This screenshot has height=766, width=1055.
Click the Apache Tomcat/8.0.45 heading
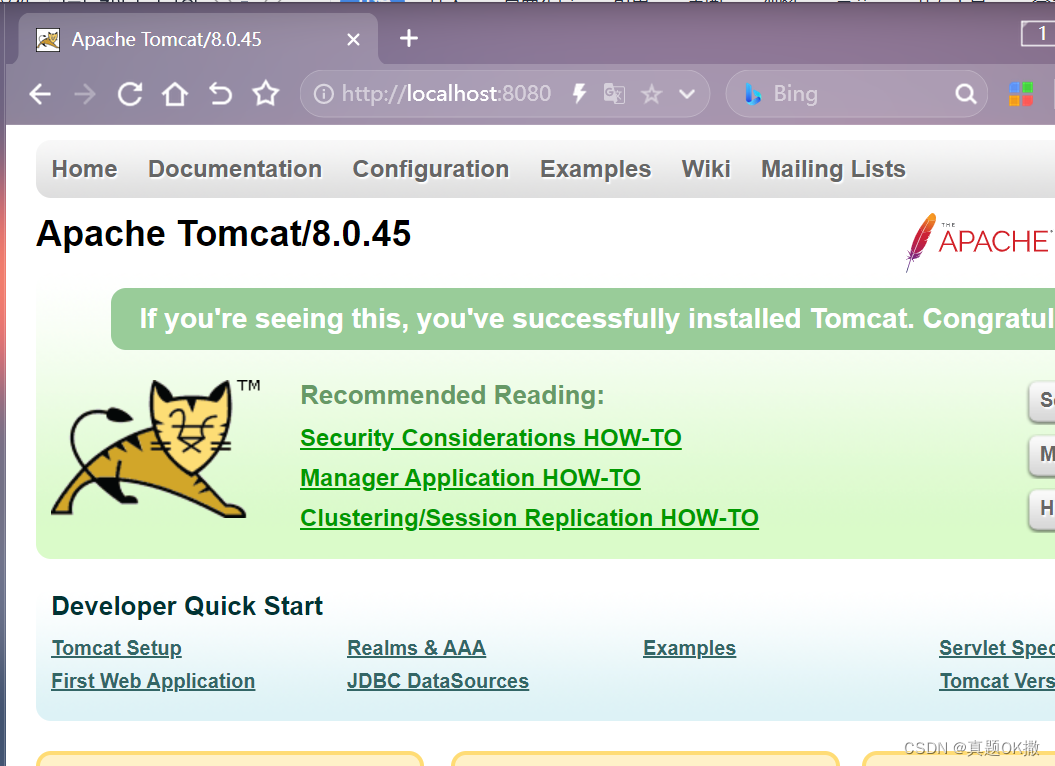(x=223, y=234)
